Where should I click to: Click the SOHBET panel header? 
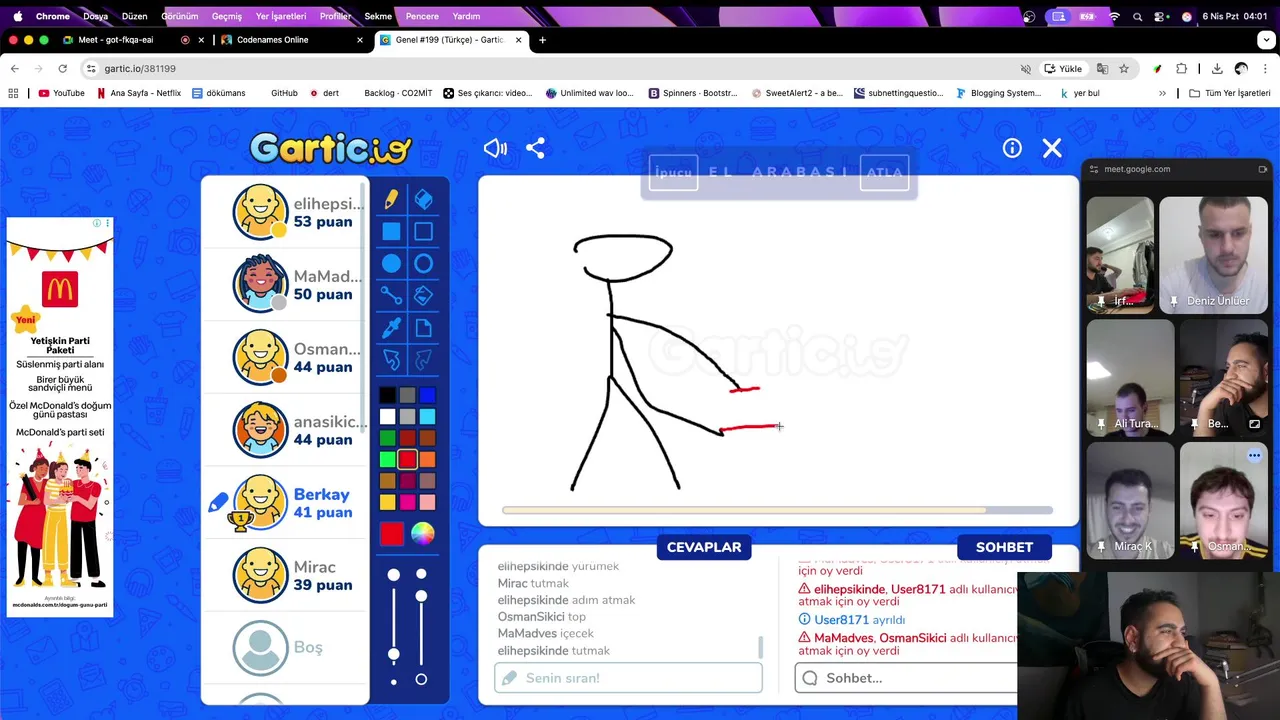(x=1004, y=547)
